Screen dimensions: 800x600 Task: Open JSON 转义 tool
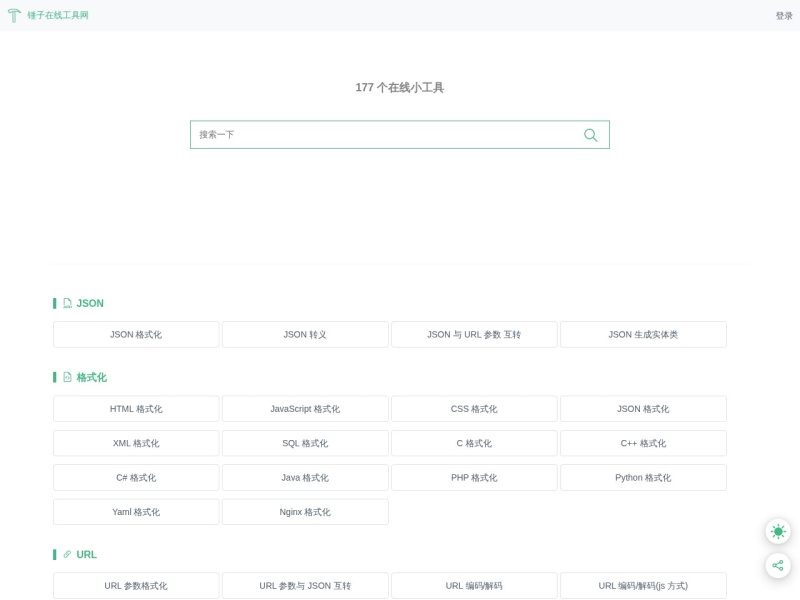pyautogui.click(x=305, y=335)
